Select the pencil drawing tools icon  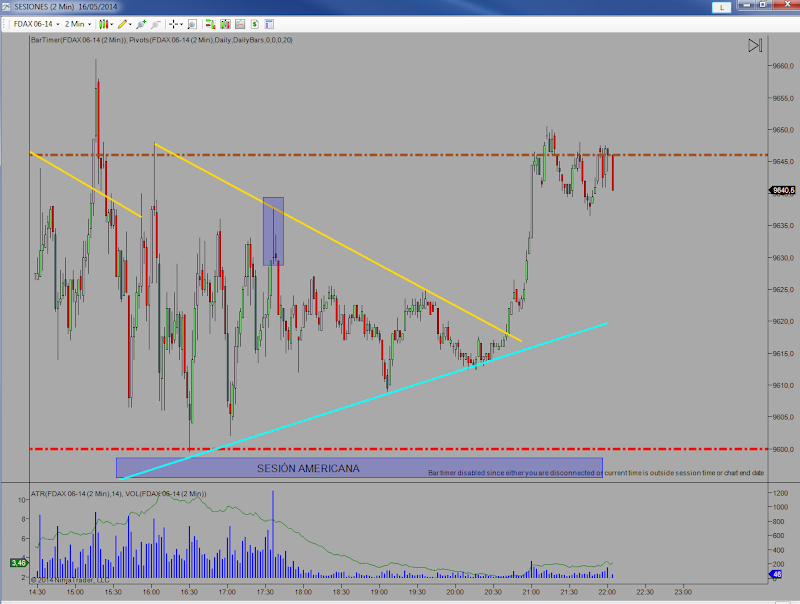(122, 24)
